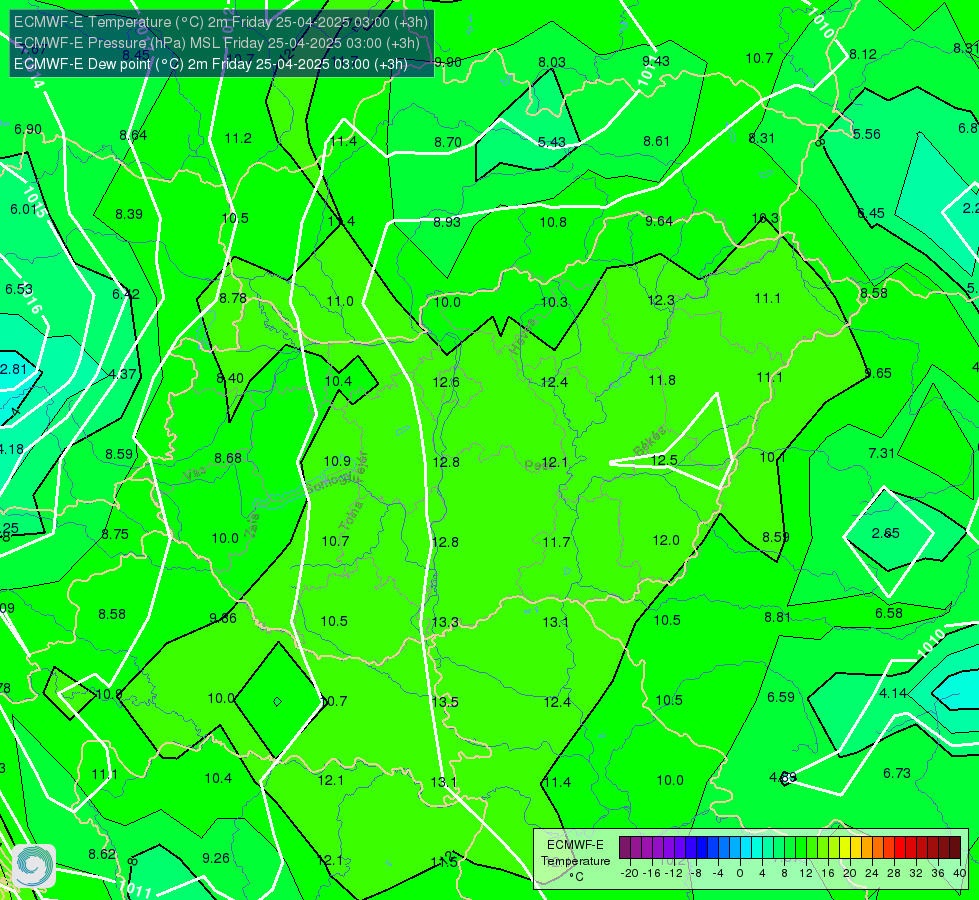This screenshot has width=979, height=900.
Task: Click the 2.81 value in cyan area
Action: coord(14,369)
